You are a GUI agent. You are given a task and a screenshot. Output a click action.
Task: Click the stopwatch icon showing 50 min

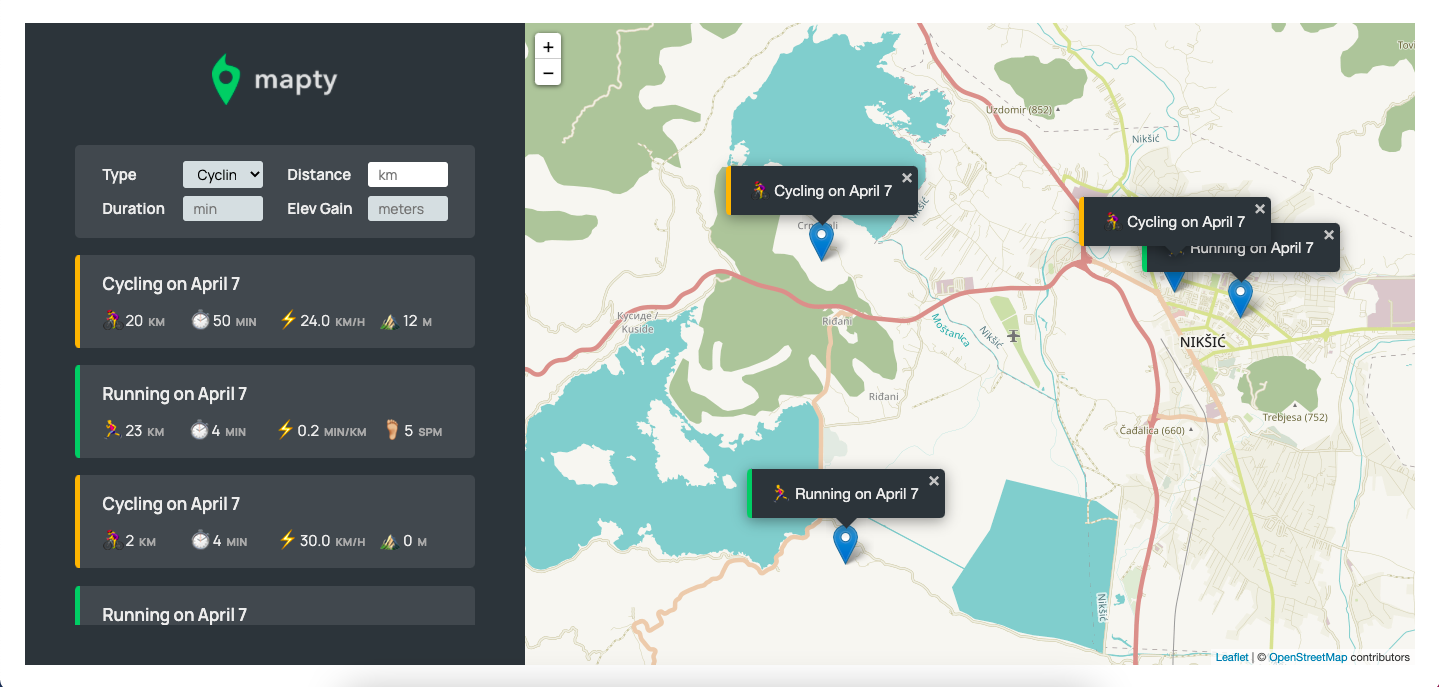click(199, 320)
